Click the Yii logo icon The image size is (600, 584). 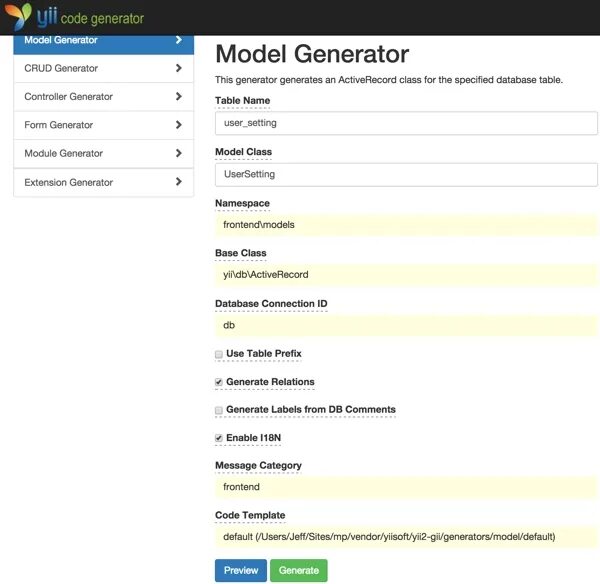coord(18,16)
